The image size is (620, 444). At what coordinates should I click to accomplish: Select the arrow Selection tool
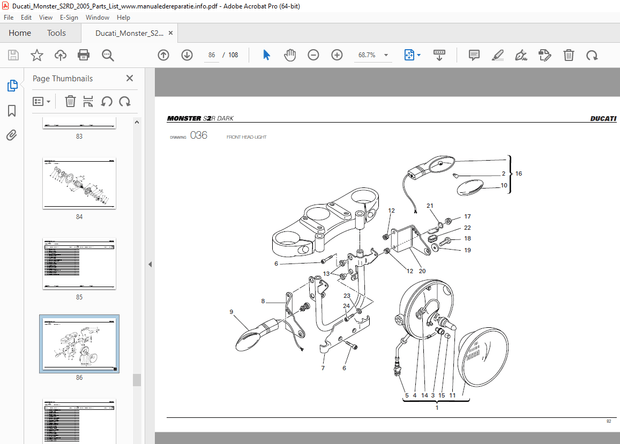click(267, 55)
